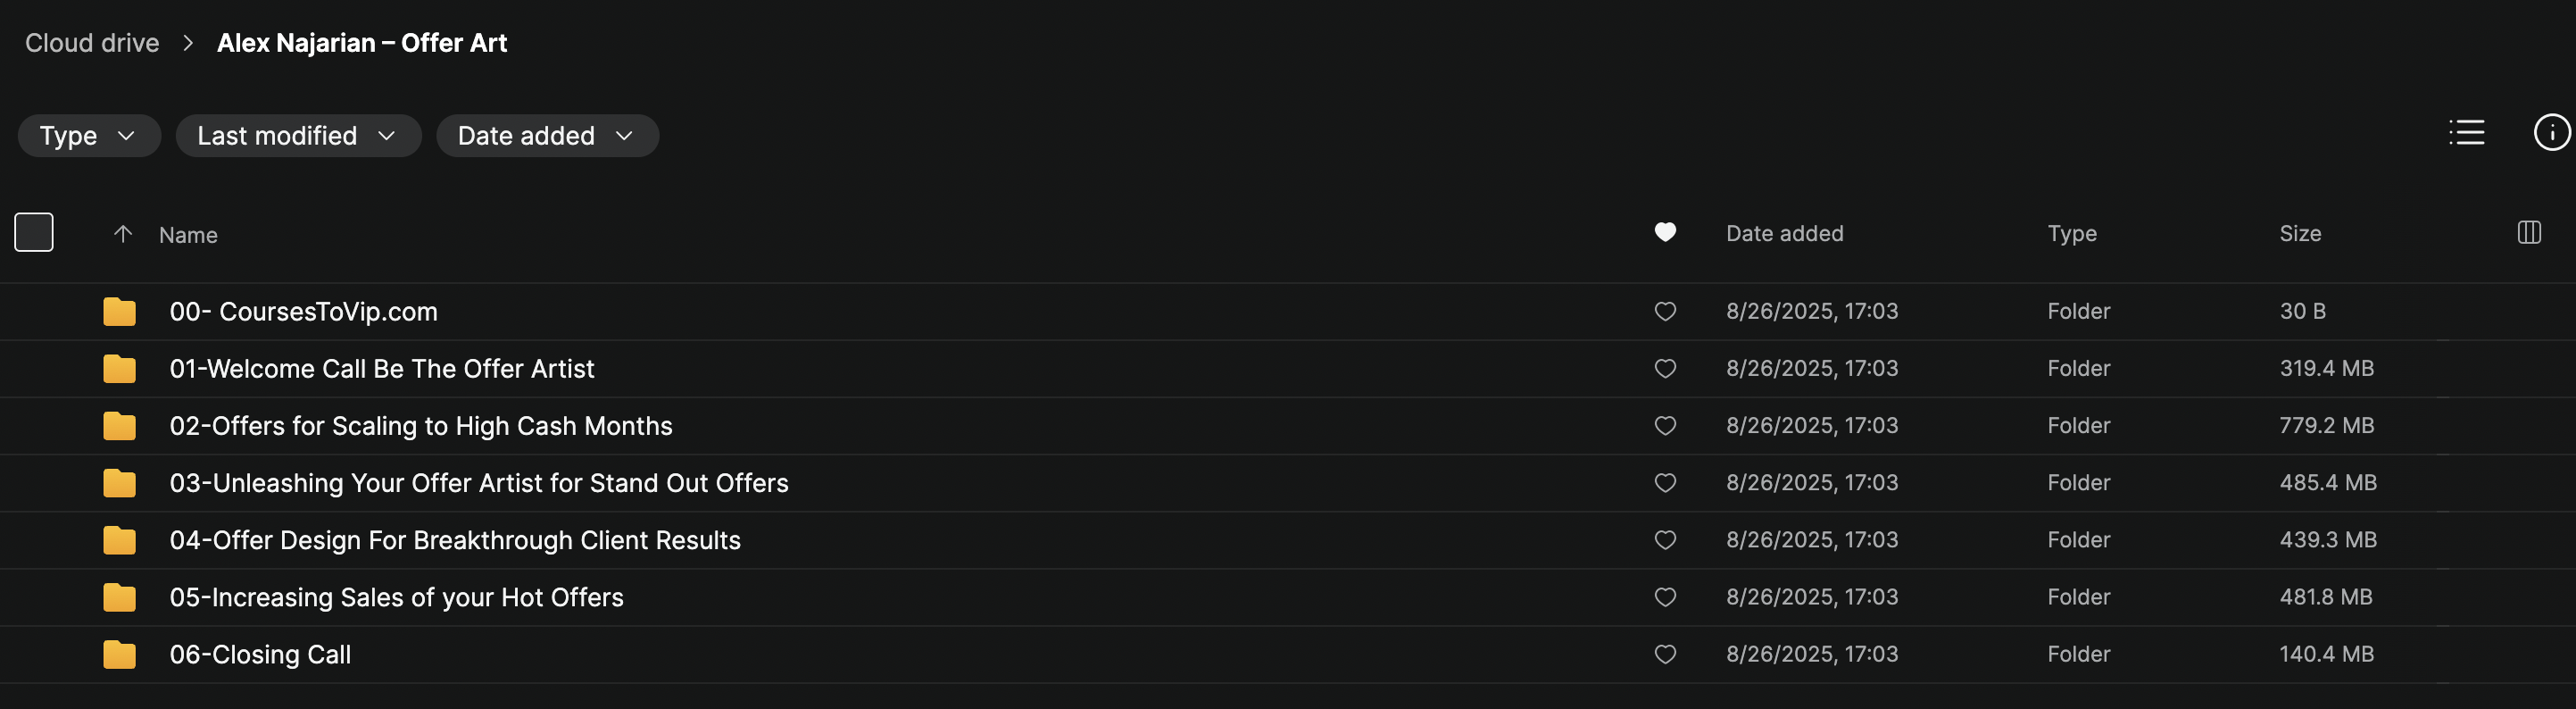Viewport: 2576px width, 709px height.
Task: Click the favorites heart column header
Action: point(1664,233)
